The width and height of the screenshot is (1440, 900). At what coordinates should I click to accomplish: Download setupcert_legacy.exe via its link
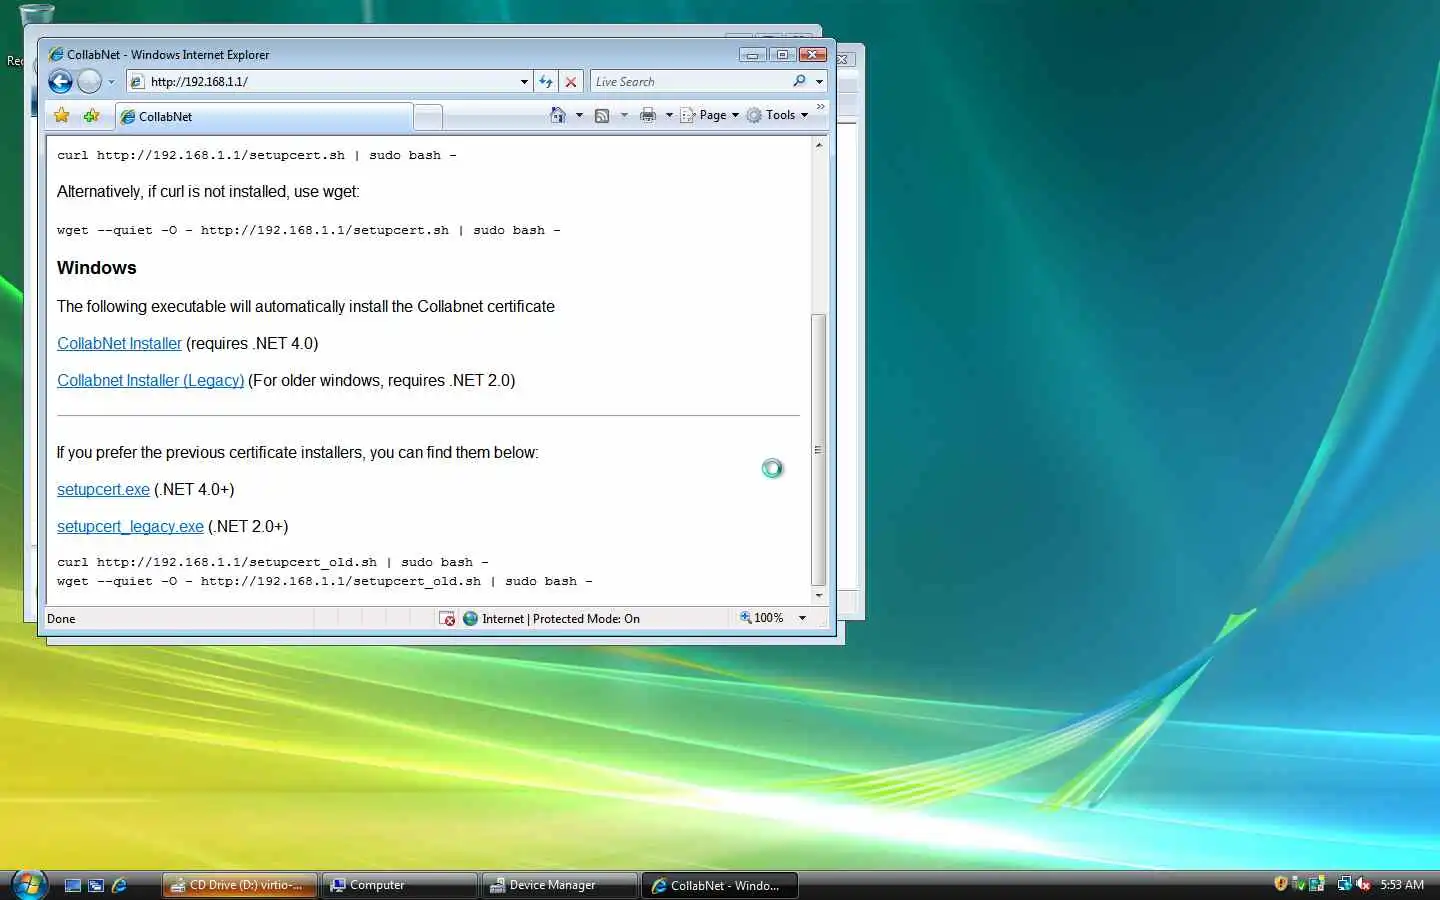tap(130, 526)
